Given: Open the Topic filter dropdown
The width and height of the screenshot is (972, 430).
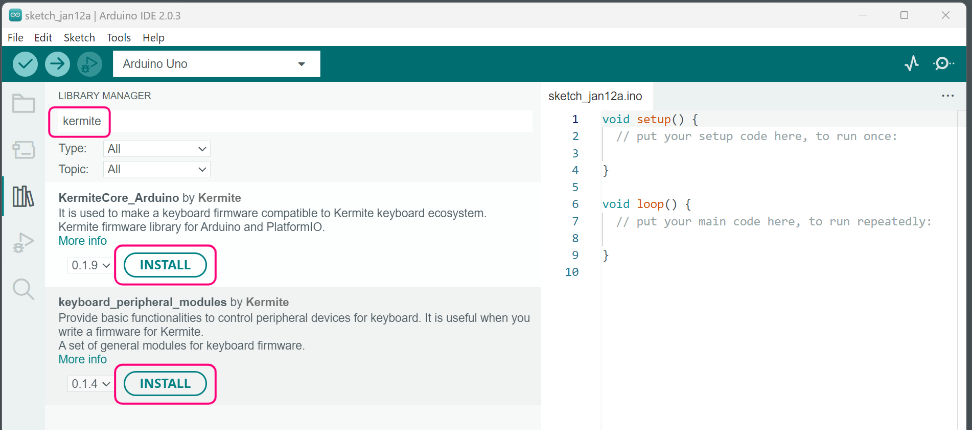Looking at the screenshot, I should [x=157, y=169].
